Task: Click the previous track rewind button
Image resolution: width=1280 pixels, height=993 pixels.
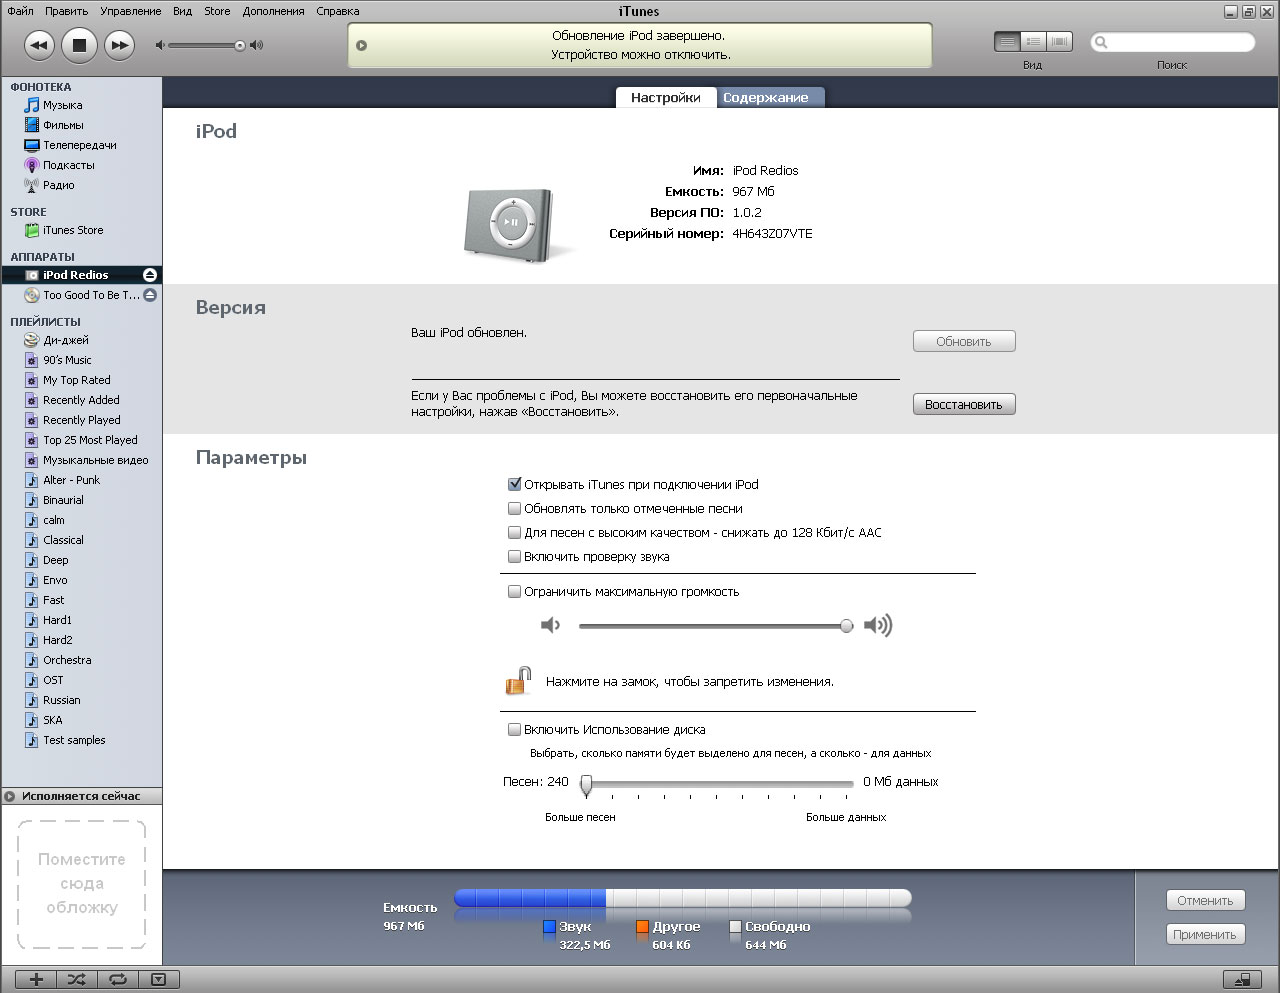Action: 39,45
